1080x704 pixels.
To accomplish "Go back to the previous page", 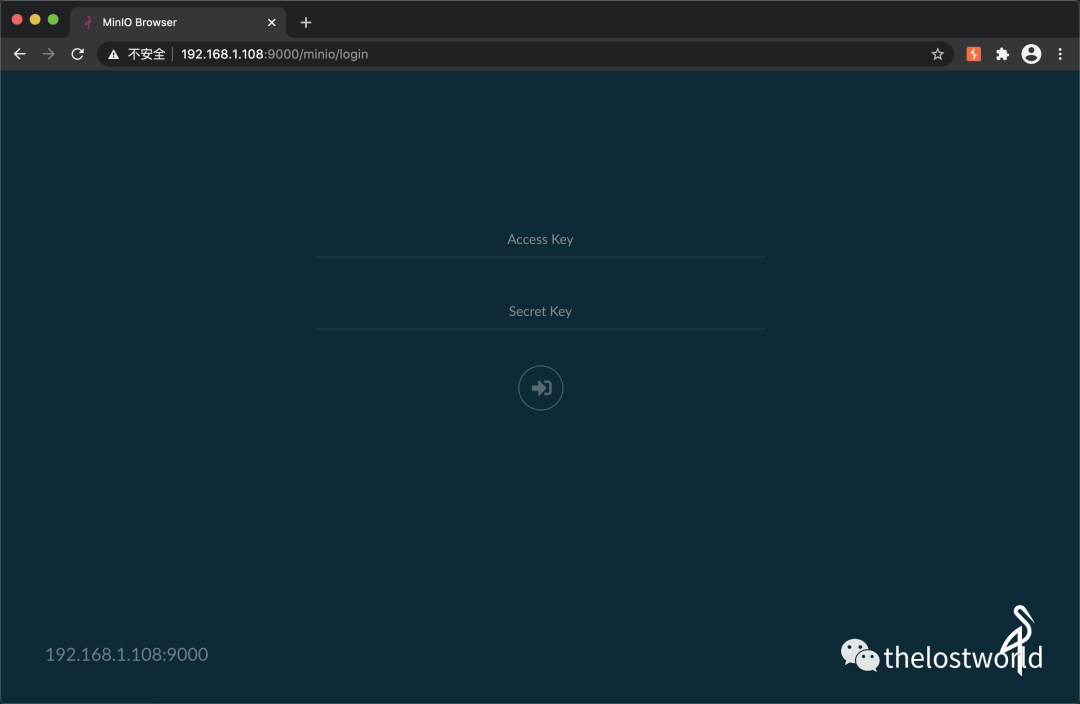I will 20,54.
